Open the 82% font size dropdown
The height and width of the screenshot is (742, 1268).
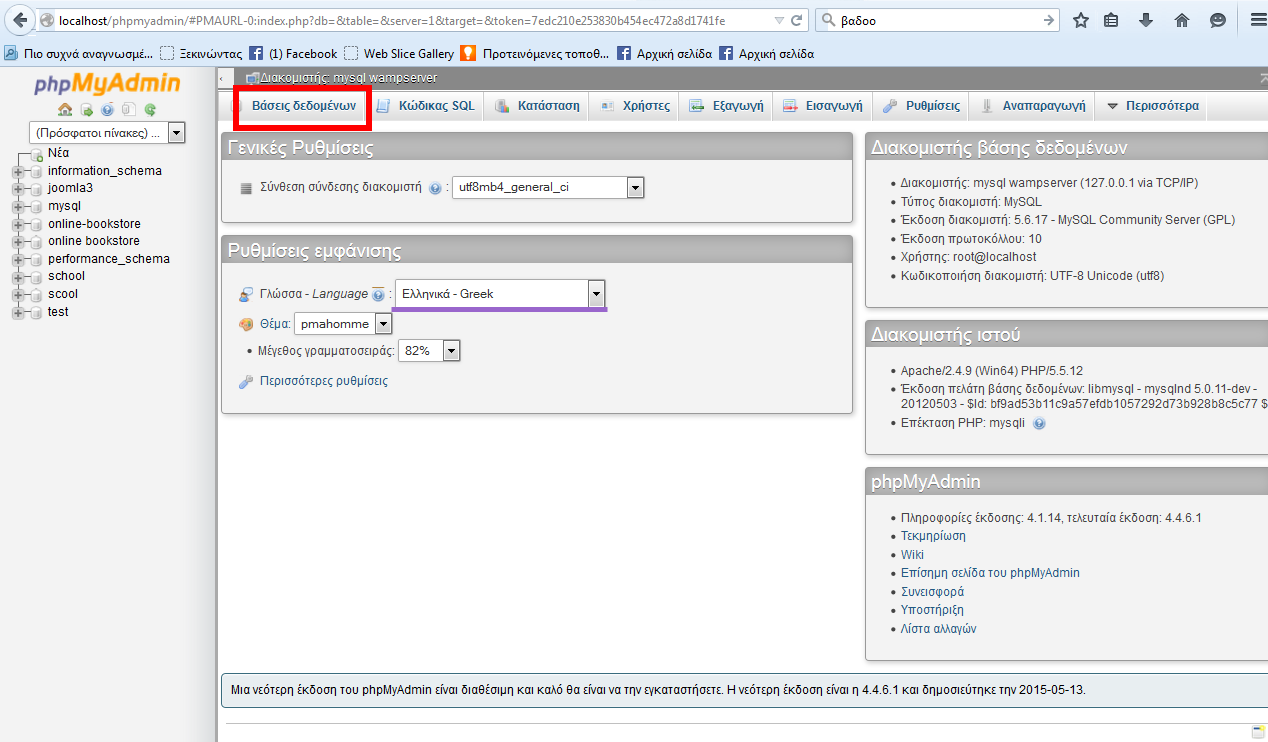tap(429, 351)
